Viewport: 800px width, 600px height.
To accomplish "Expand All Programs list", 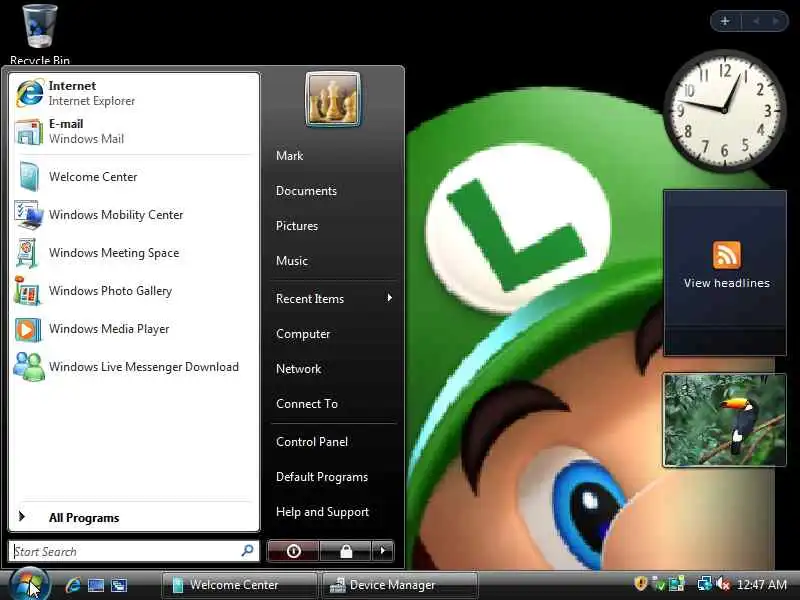I will pos(134,517).
